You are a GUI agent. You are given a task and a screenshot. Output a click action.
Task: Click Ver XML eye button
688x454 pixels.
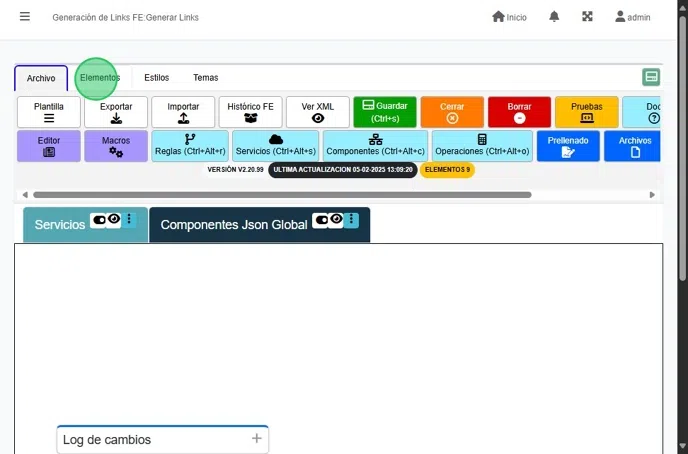click(318, 112)
